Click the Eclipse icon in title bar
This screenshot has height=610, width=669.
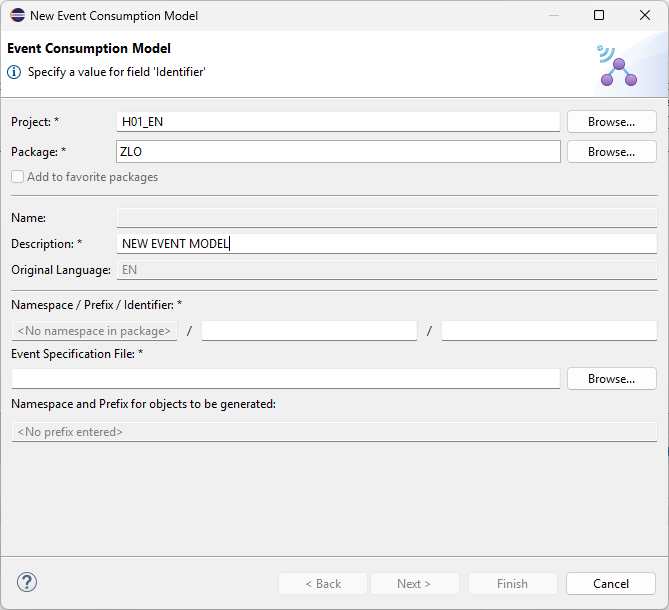click(x=17, y=16)
